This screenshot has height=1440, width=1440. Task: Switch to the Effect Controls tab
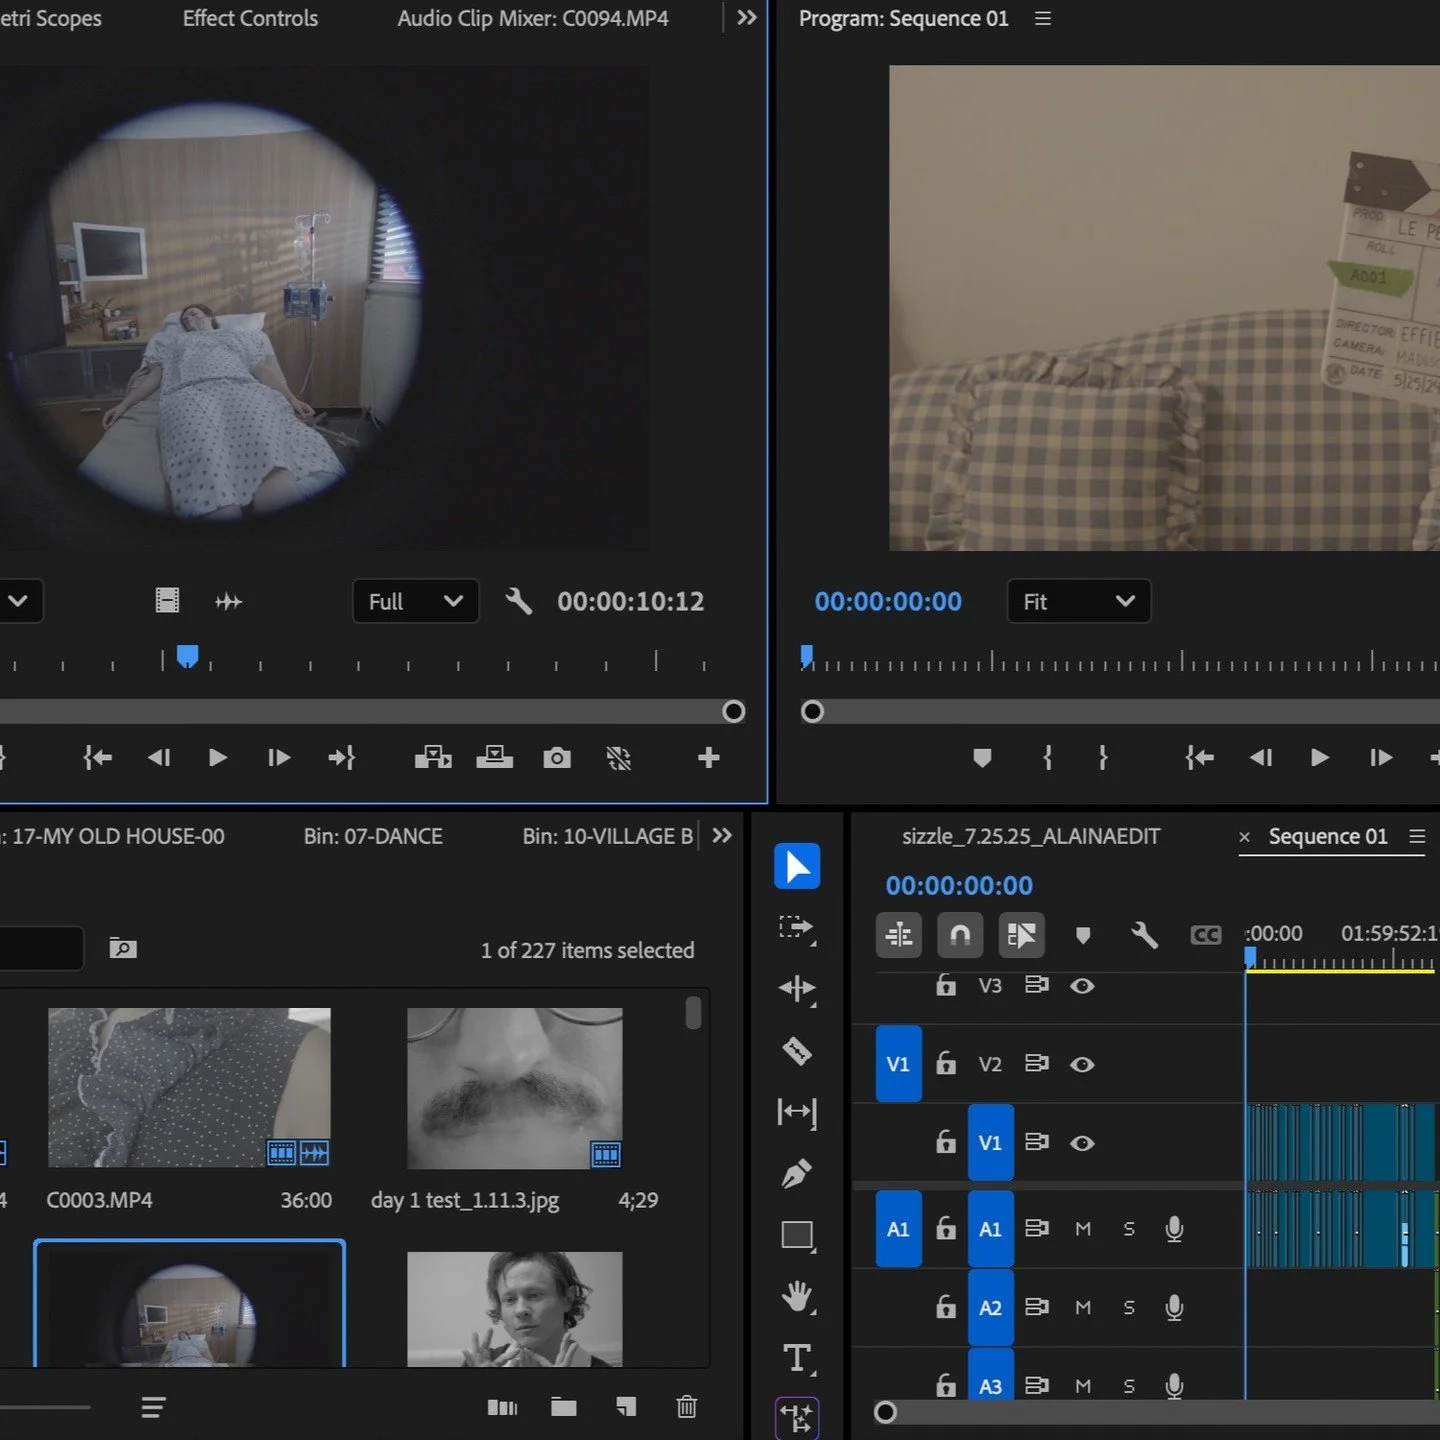(x=250, y=18)
